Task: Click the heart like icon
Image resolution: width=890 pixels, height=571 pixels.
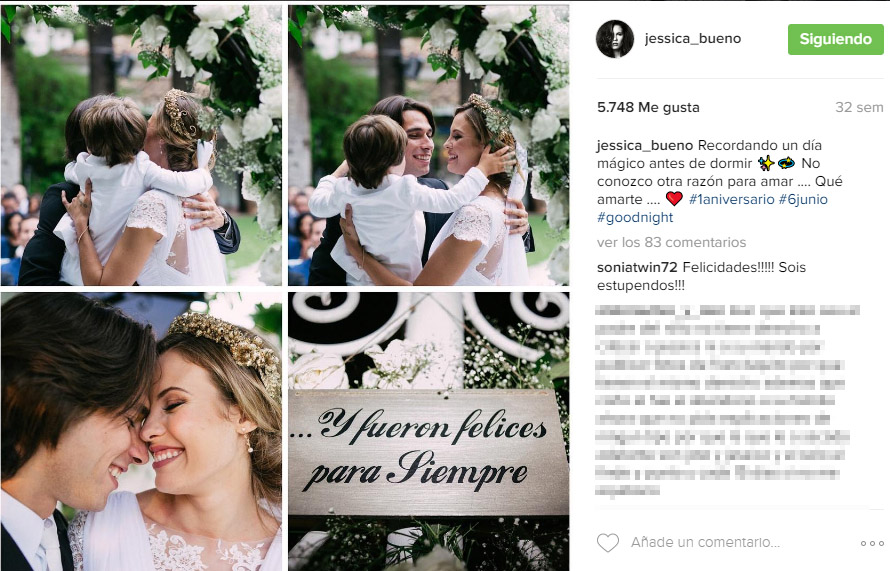Action: [x=608, y=543]
